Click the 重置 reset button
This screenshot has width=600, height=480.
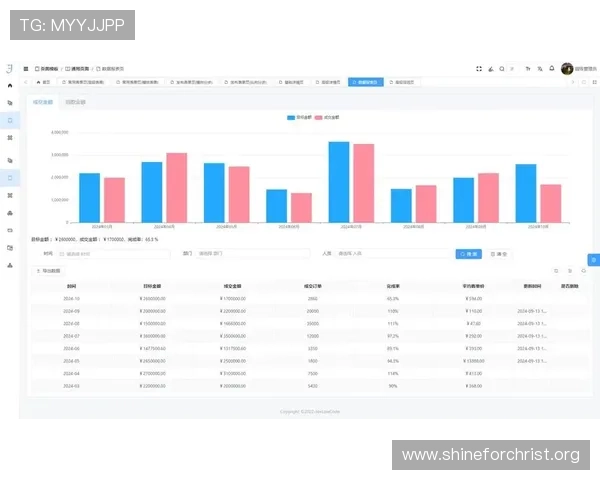[x=498, y=254]
